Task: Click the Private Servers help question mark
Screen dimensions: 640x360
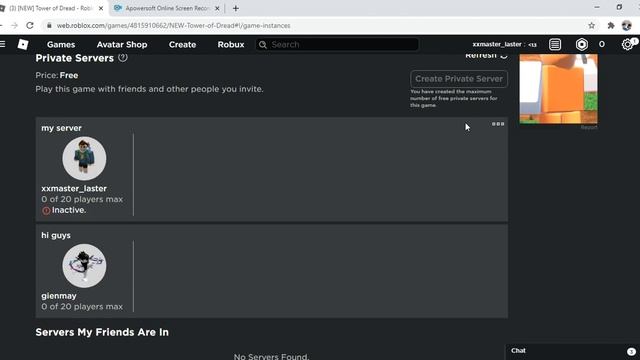Action: [122, 58]
